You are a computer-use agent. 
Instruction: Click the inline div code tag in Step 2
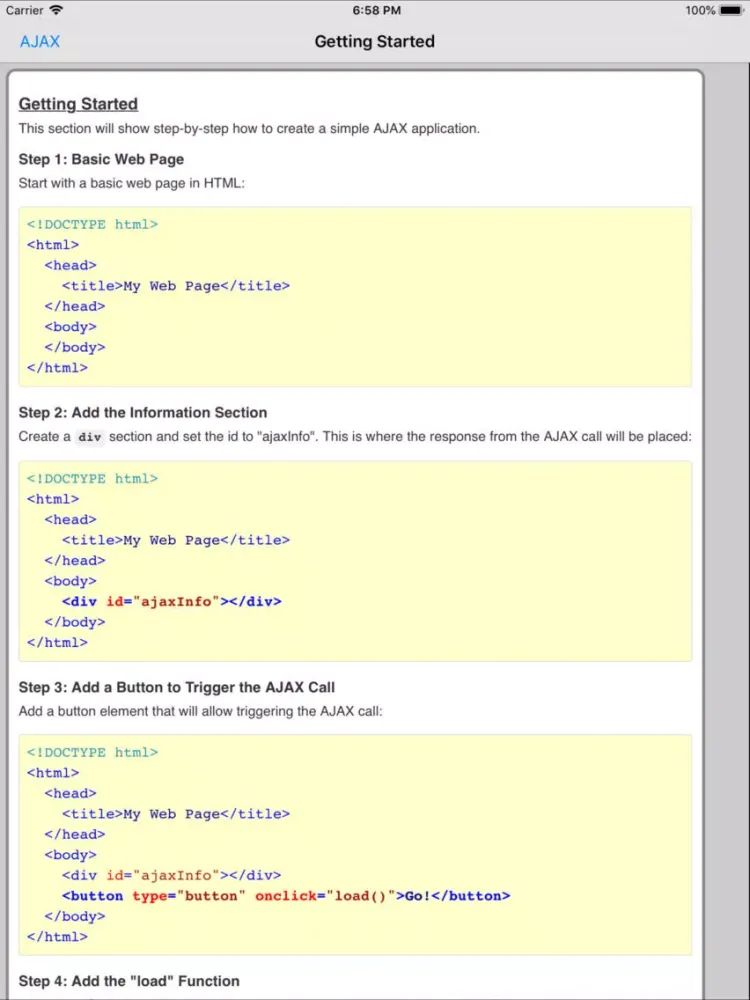(x=90, y=437)
